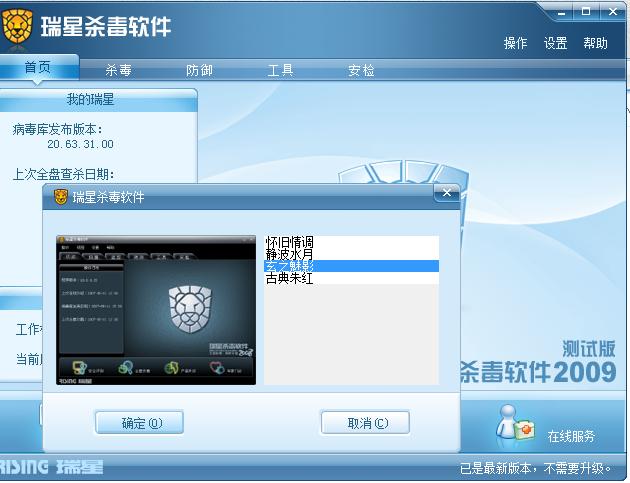Click the 病毒库发布版本 label
This screenshot has height=483, width=630.
[57, 129]
